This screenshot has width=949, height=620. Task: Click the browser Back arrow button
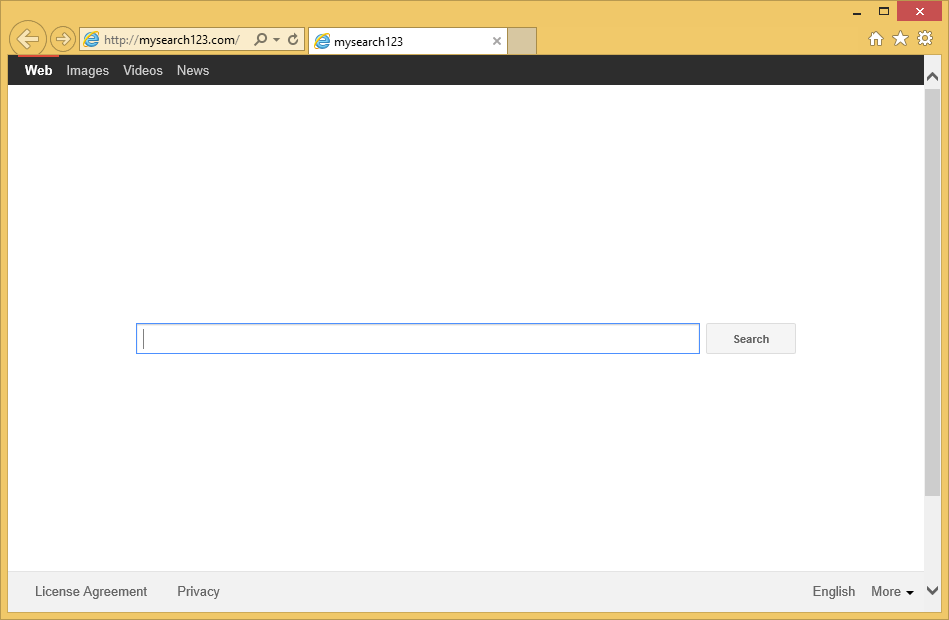coord(28,39)
